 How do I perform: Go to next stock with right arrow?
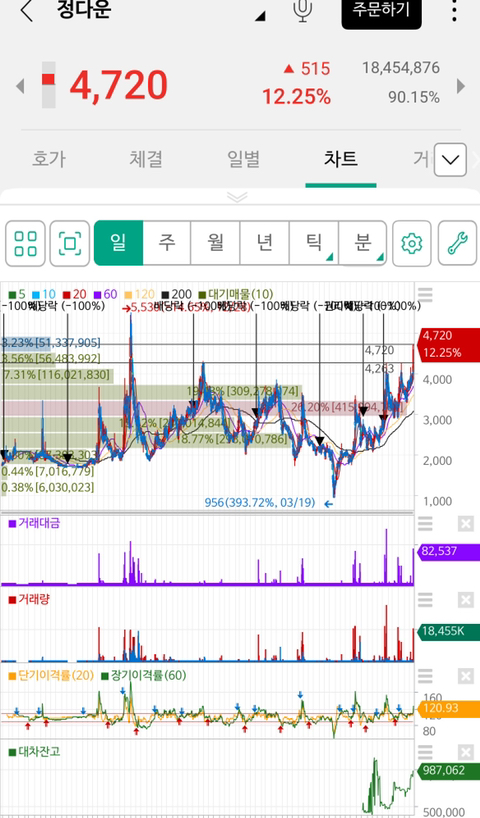(x=461, y=86)
